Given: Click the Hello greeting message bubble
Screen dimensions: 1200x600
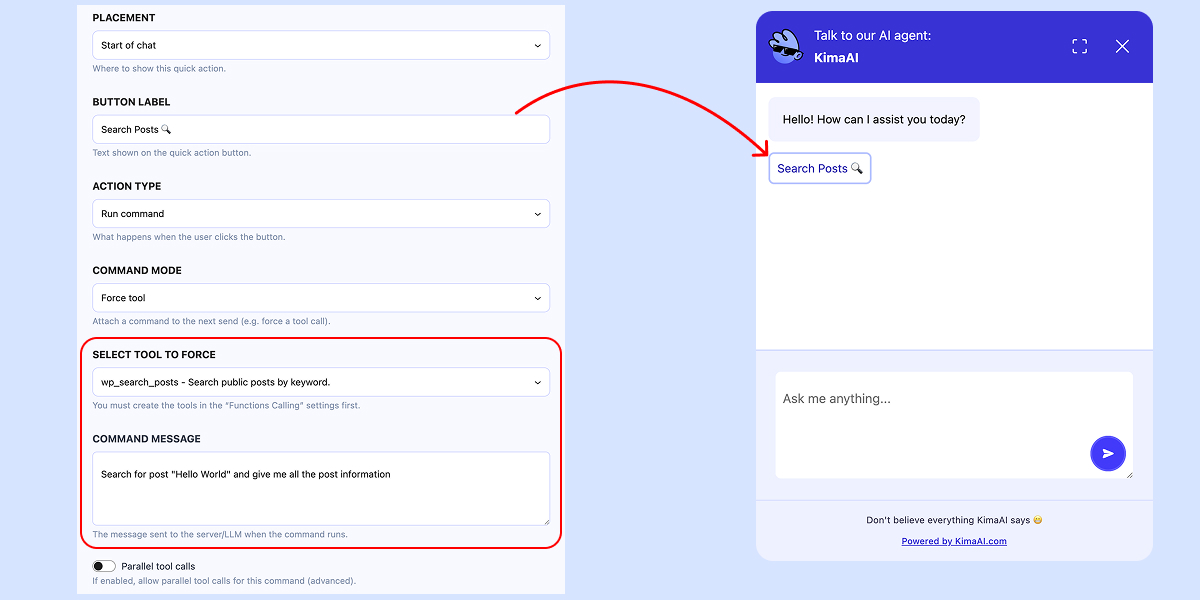Looking at the screenshot, I should pos(873,120).
